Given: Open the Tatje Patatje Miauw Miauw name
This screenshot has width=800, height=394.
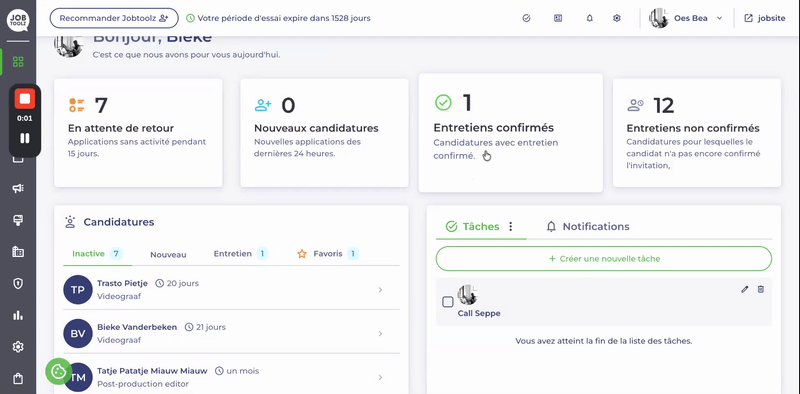Looking at the screenshot, I should tap(152, 371).
